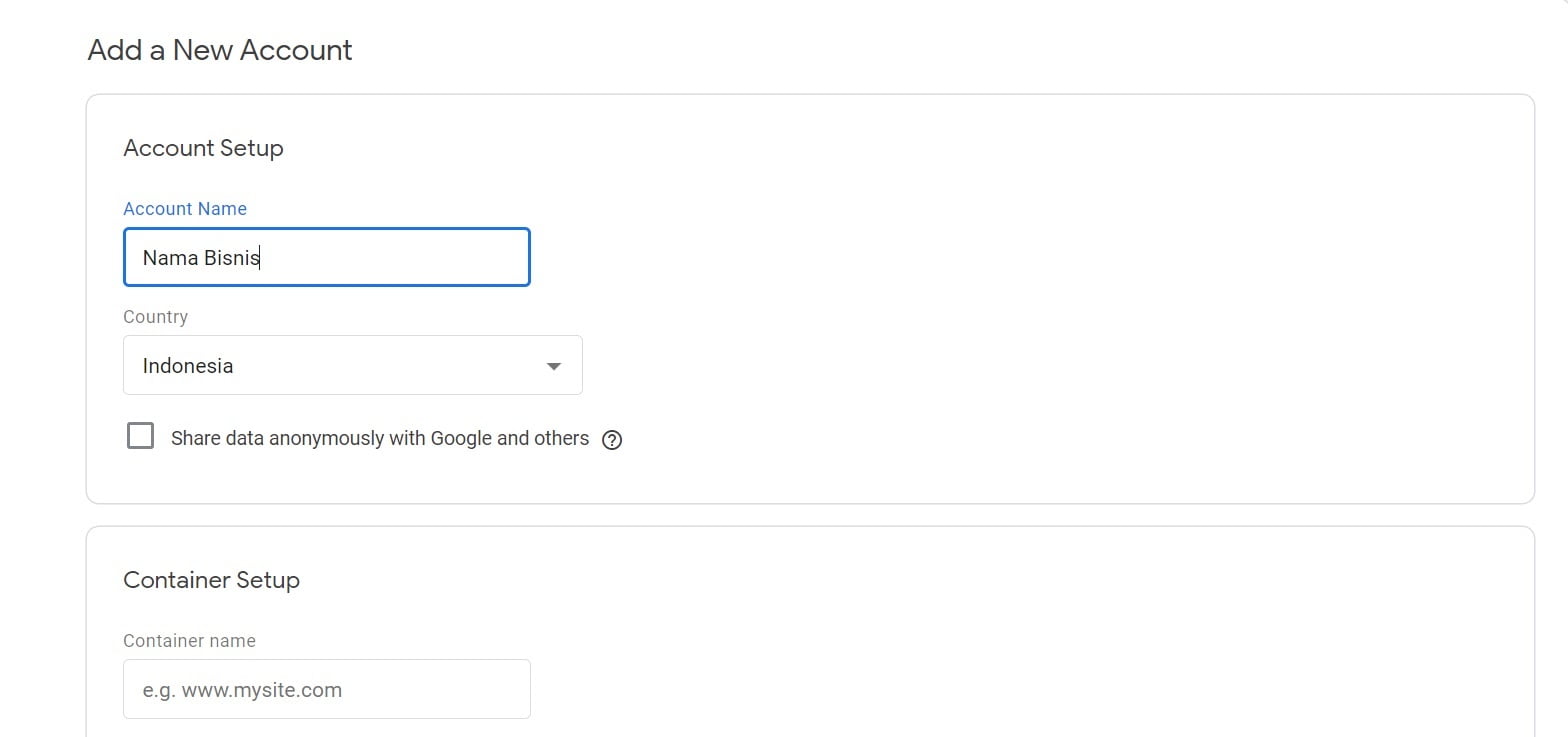Click the 'Country' field label
1568x737 pixels.
click(x=155, y=317)
